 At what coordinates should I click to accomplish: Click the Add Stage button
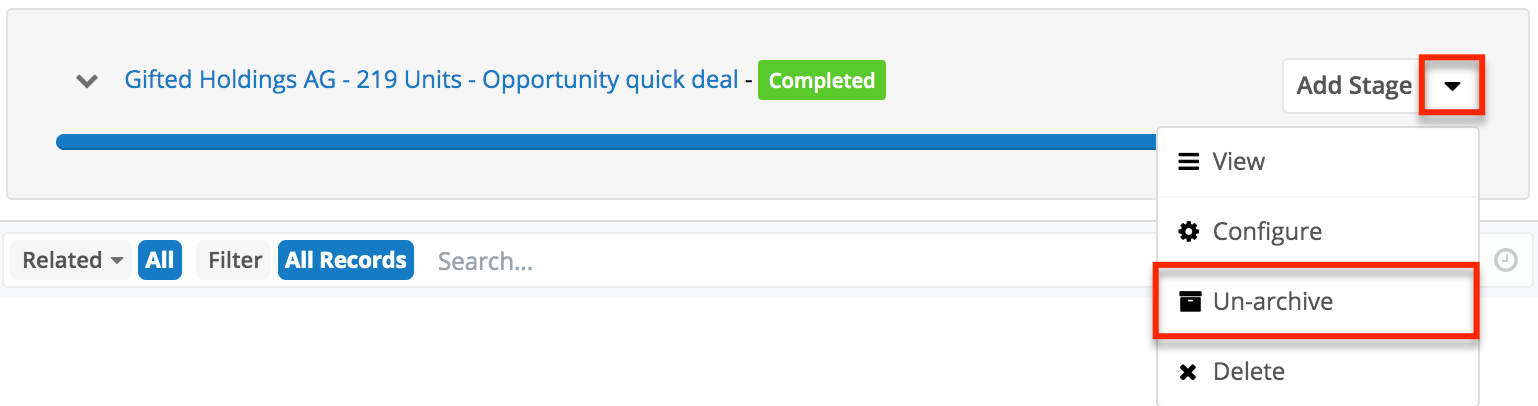[x=1352, y=86]
